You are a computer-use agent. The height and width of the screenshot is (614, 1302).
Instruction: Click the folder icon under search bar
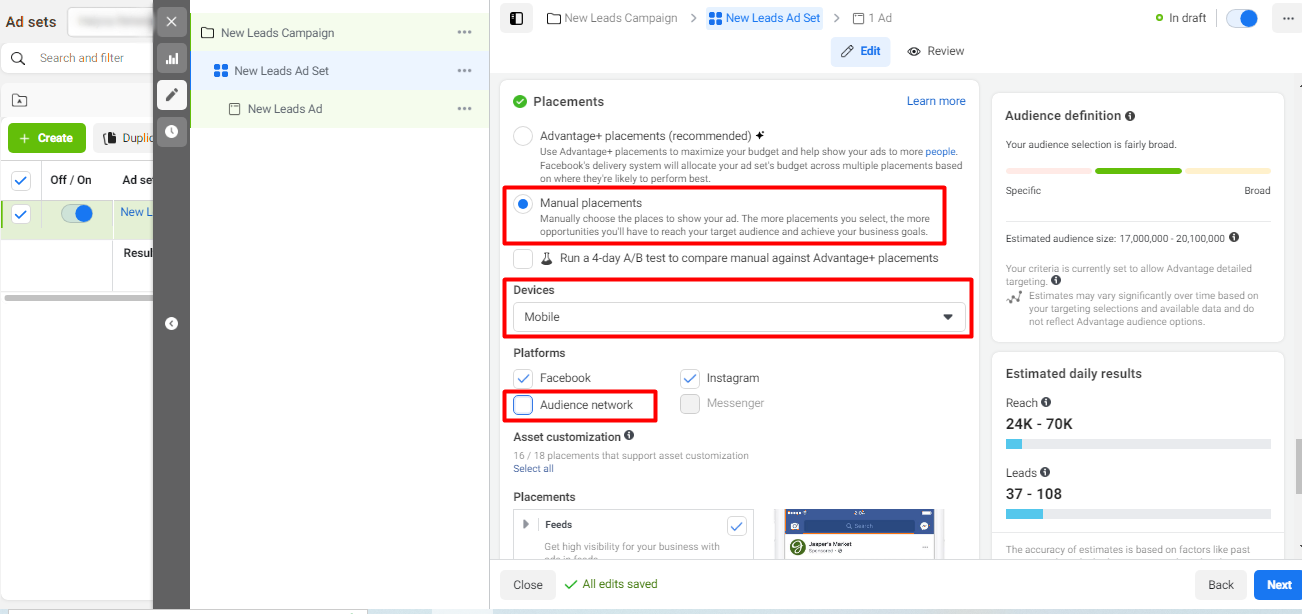point(19,100)
